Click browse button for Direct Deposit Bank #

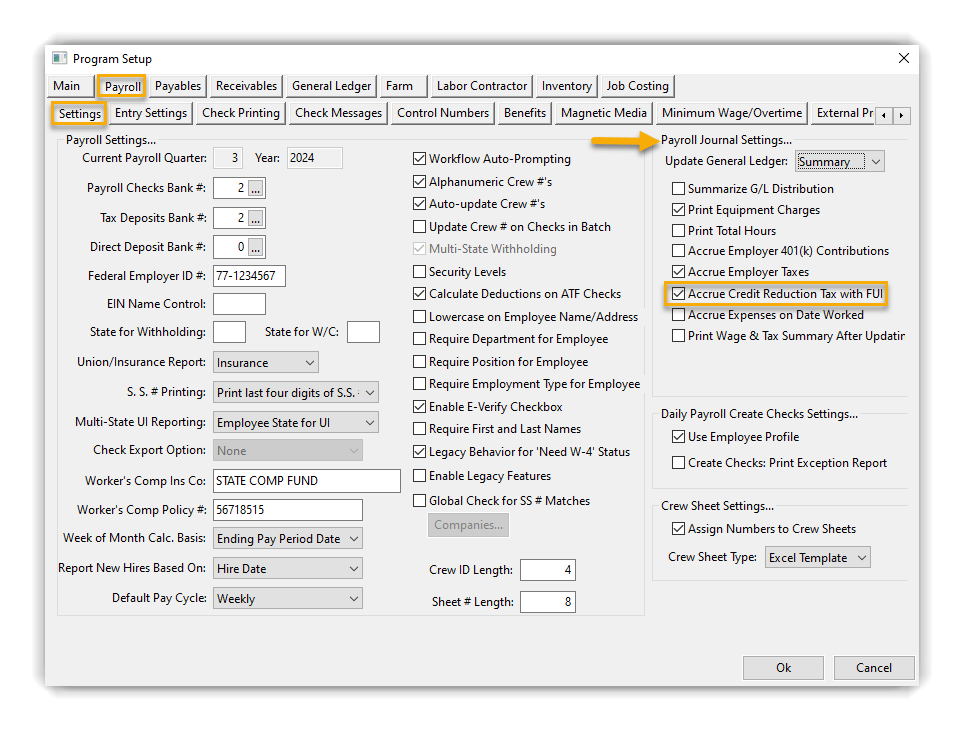click(256, 247)
